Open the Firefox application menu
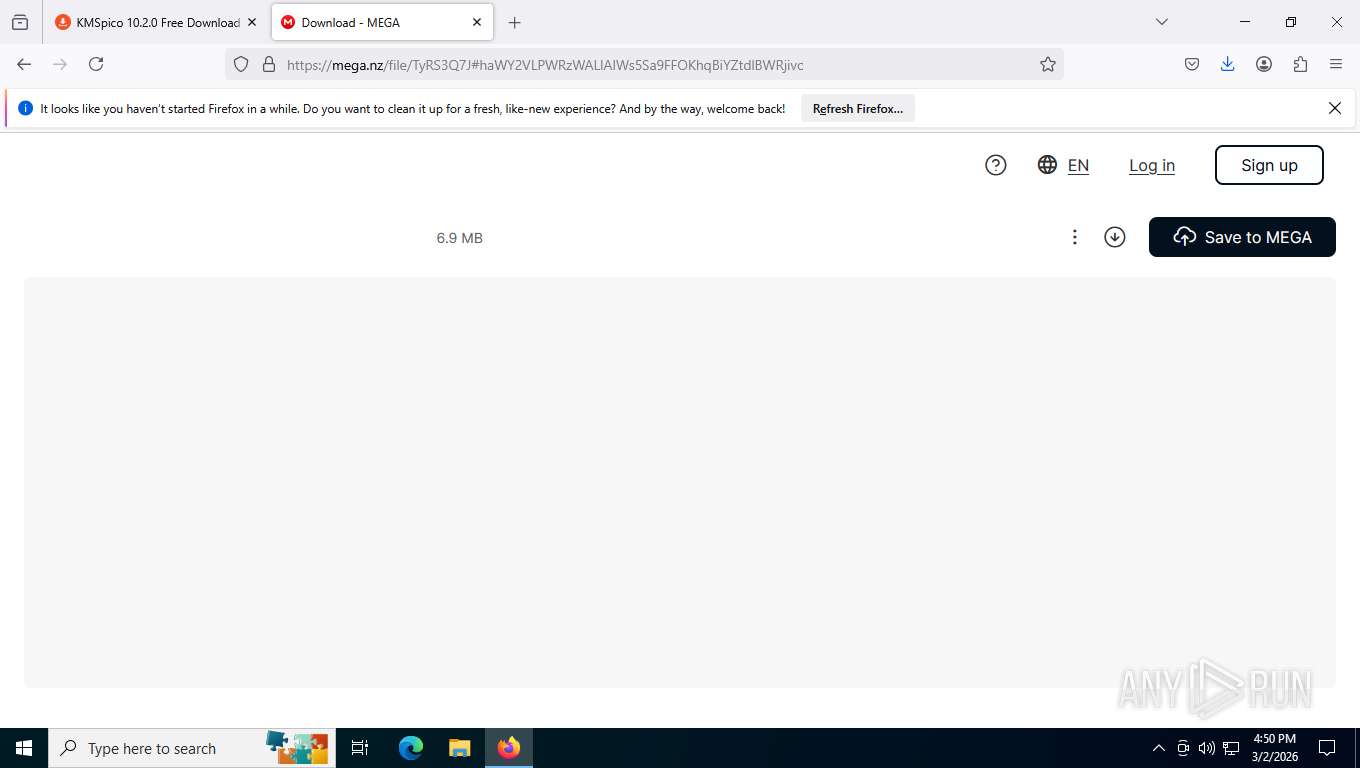The image size is (1360, 768). click(1336, 64)
